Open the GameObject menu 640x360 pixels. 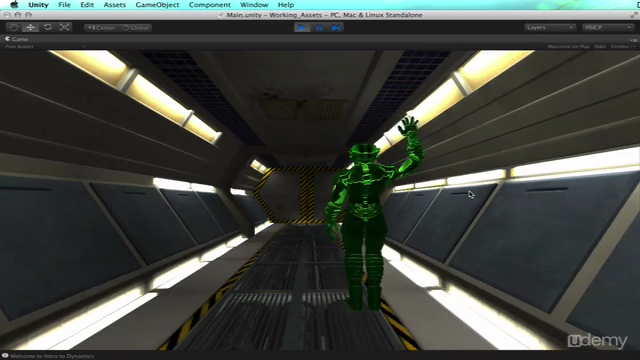coord(157,5)
